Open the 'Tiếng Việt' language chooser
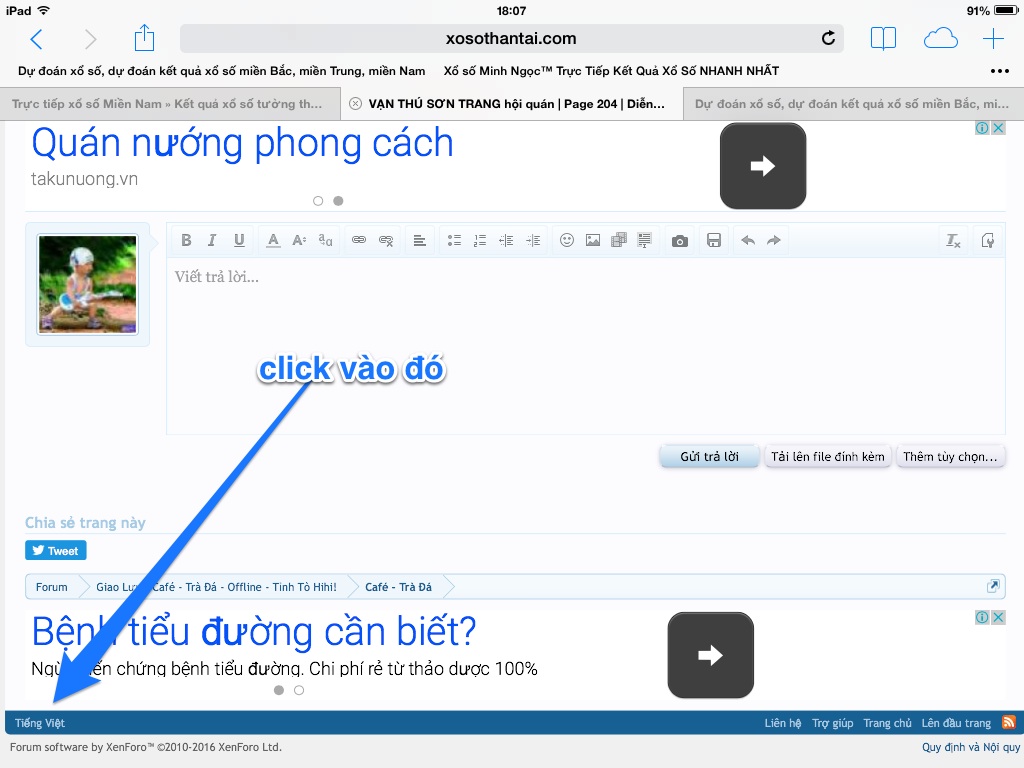This screenshot has height=768, width=1024. (x=40, y=723)
